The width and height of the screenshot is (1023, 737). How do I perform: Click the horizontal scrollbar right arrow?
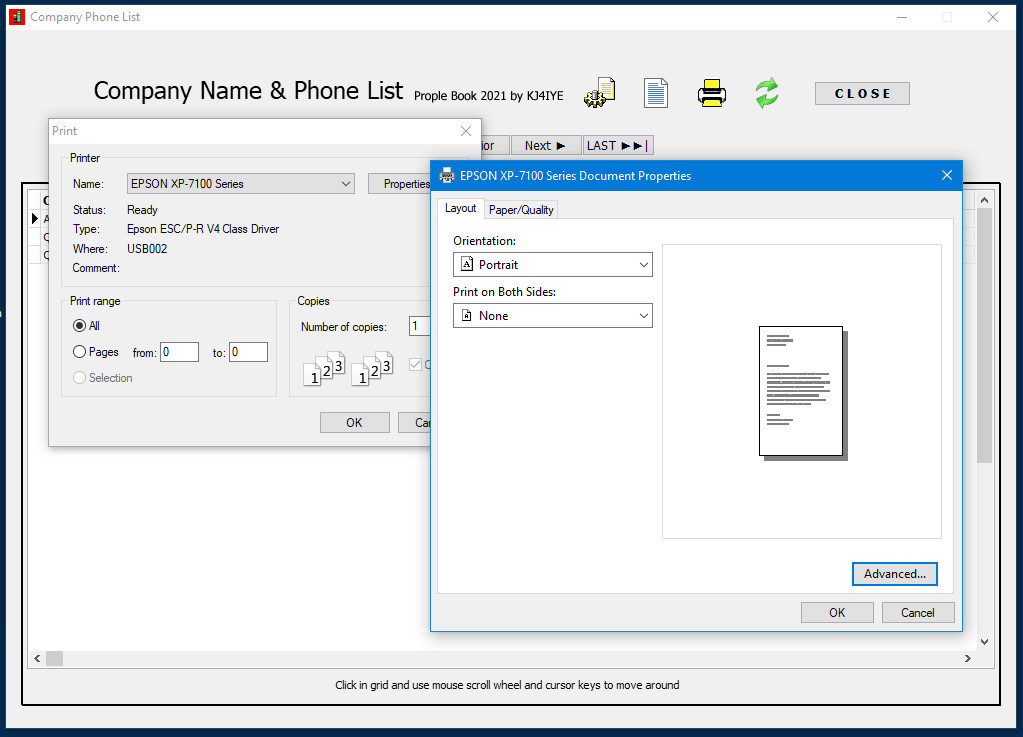click(968, 659)
